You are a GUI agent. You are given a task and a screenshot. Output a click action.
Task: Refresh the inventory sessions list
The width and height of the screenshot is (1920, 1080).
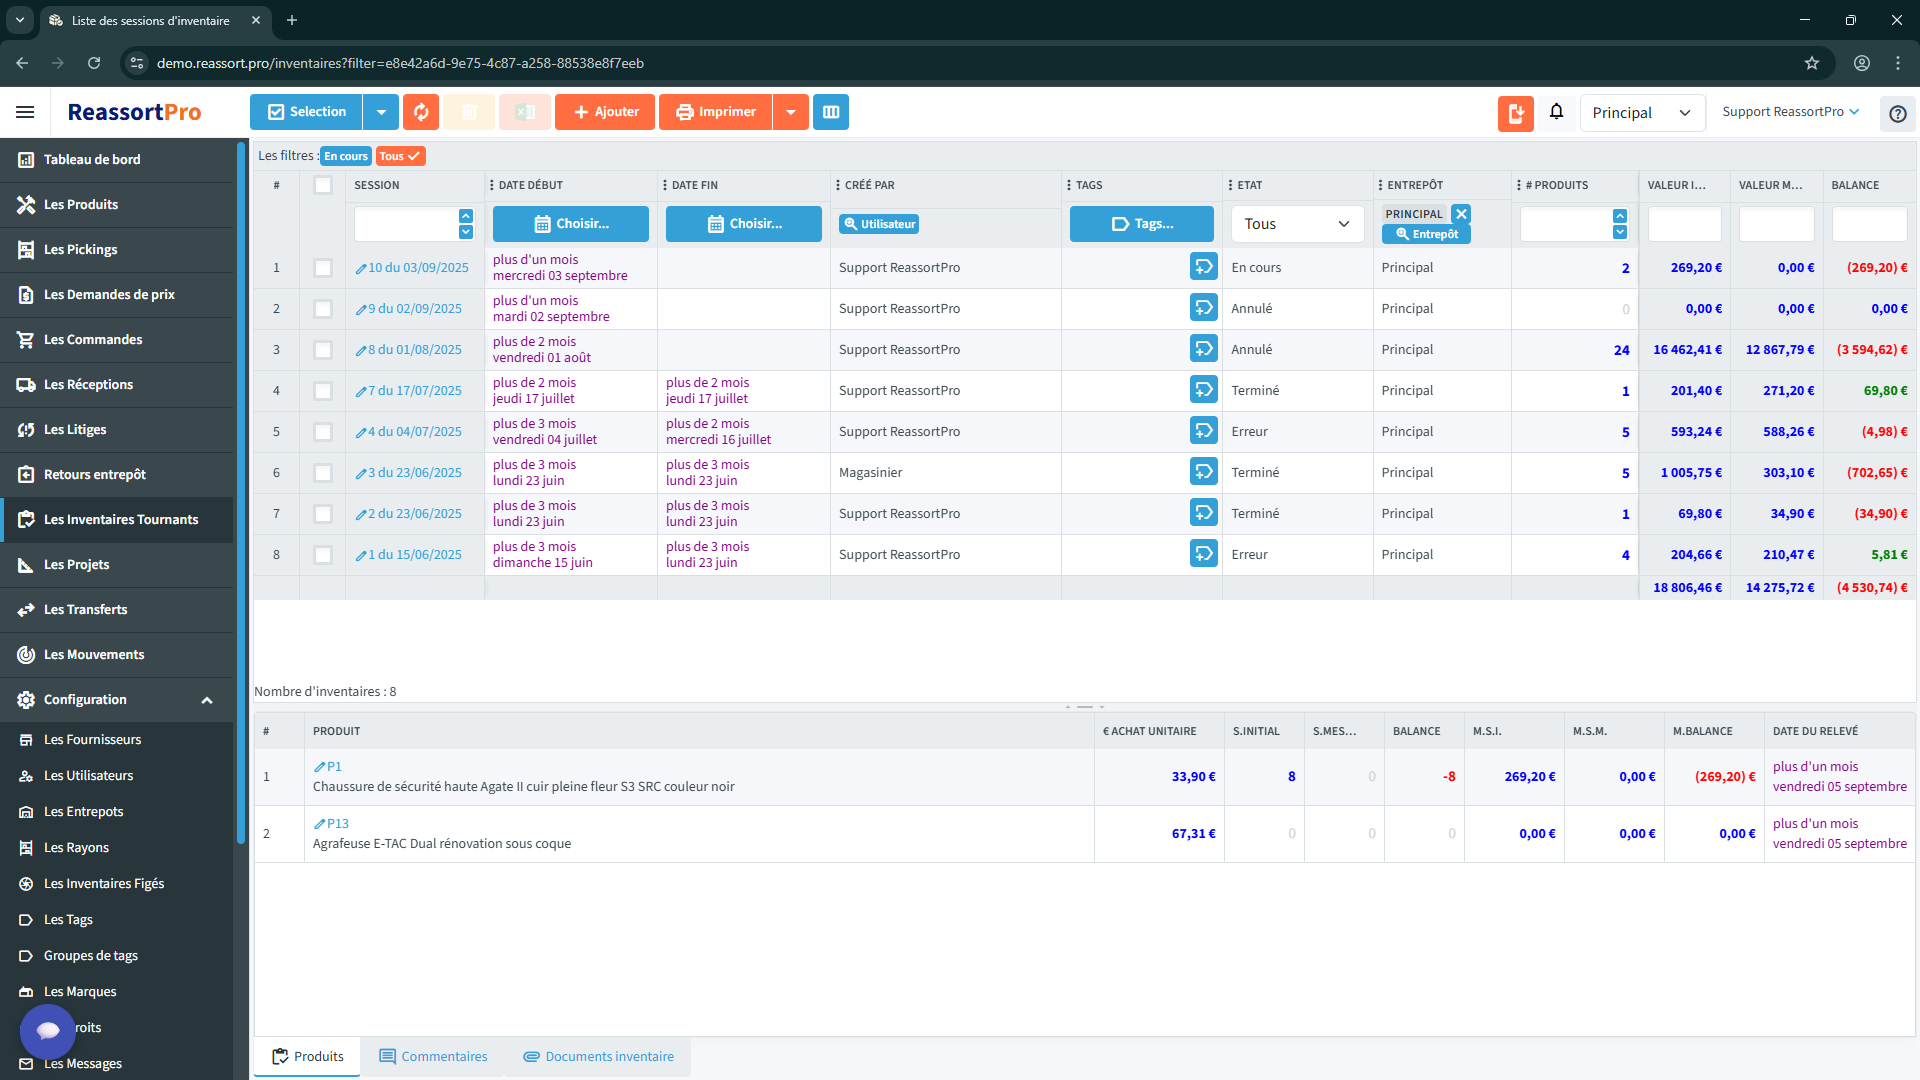pos(420,112)
